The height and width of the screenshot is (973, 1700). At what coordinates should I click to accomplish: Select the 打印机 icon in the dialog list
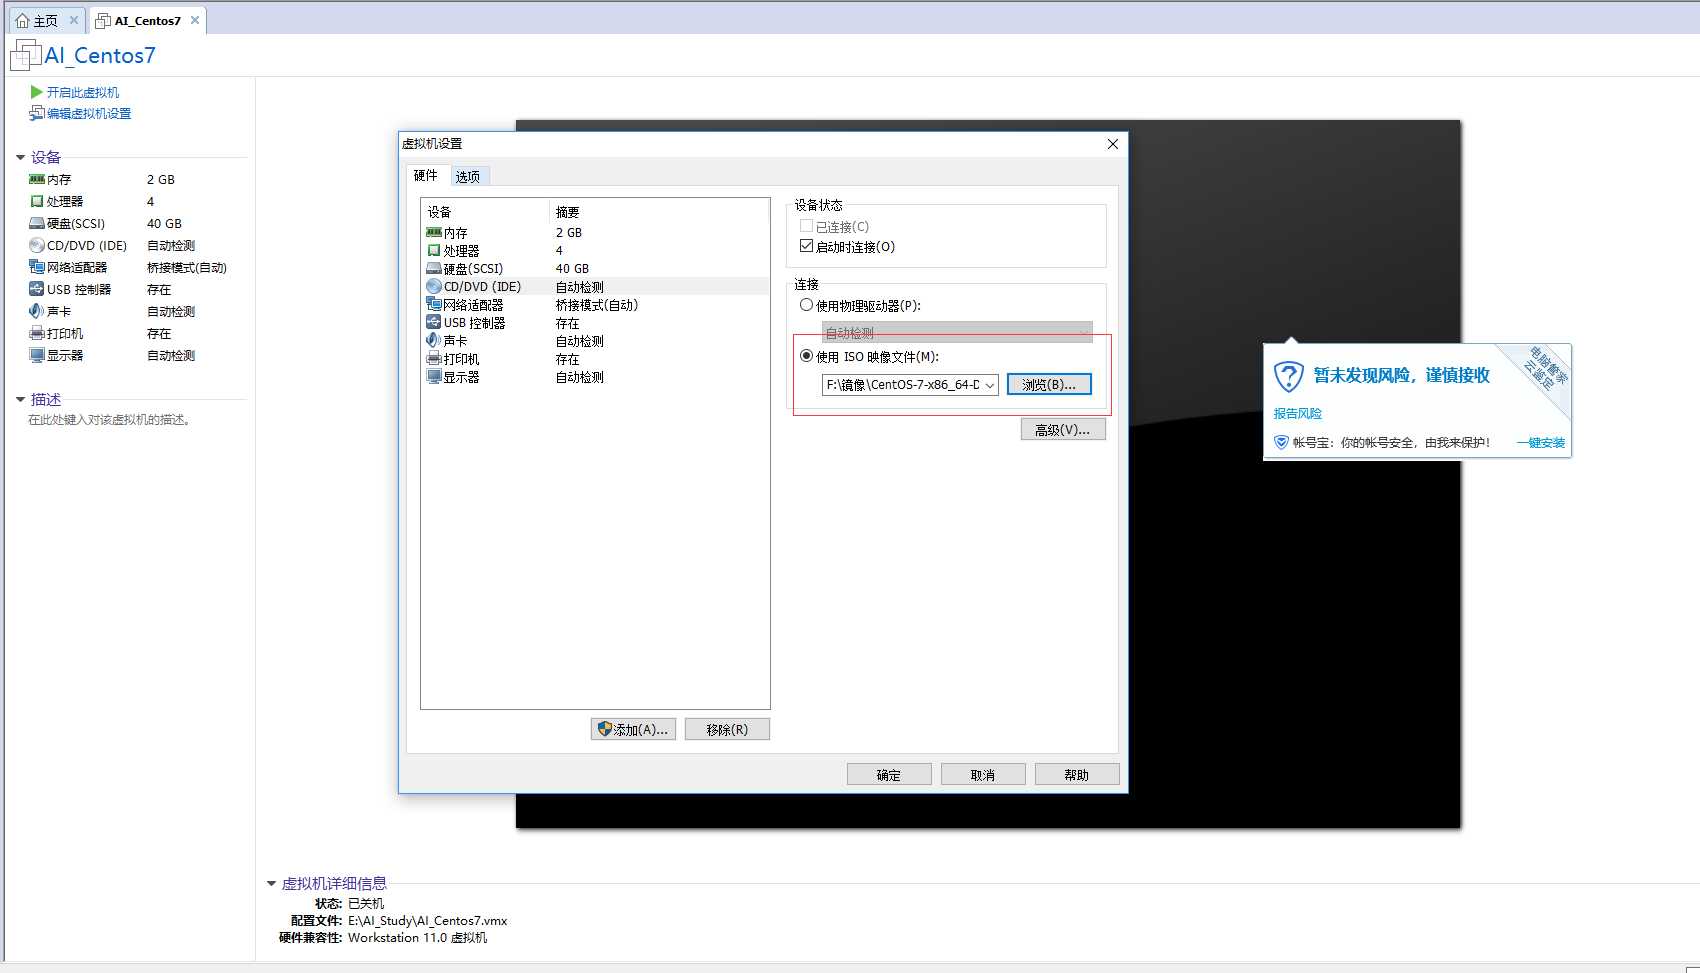point(434,358)
